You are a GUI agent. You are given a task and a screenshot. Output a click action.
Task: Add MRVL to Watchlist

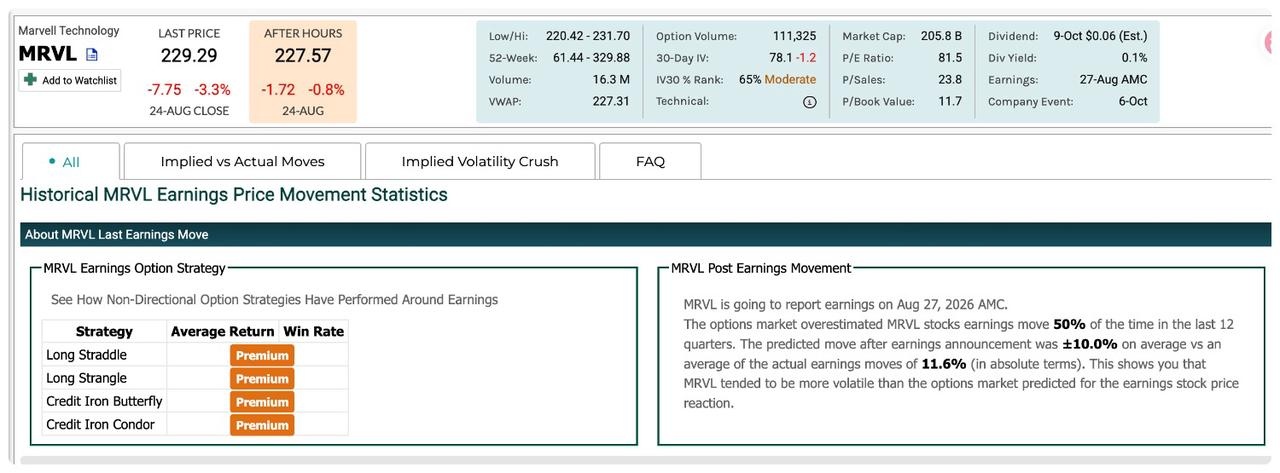pos(70,80)
